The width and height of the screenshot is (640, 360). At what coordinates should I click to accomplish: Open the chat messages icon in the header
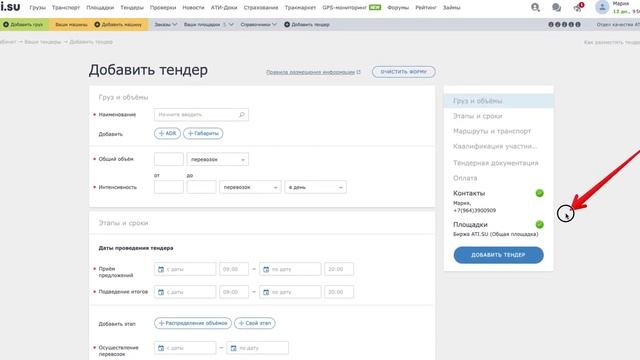click(x=556, y=7)
